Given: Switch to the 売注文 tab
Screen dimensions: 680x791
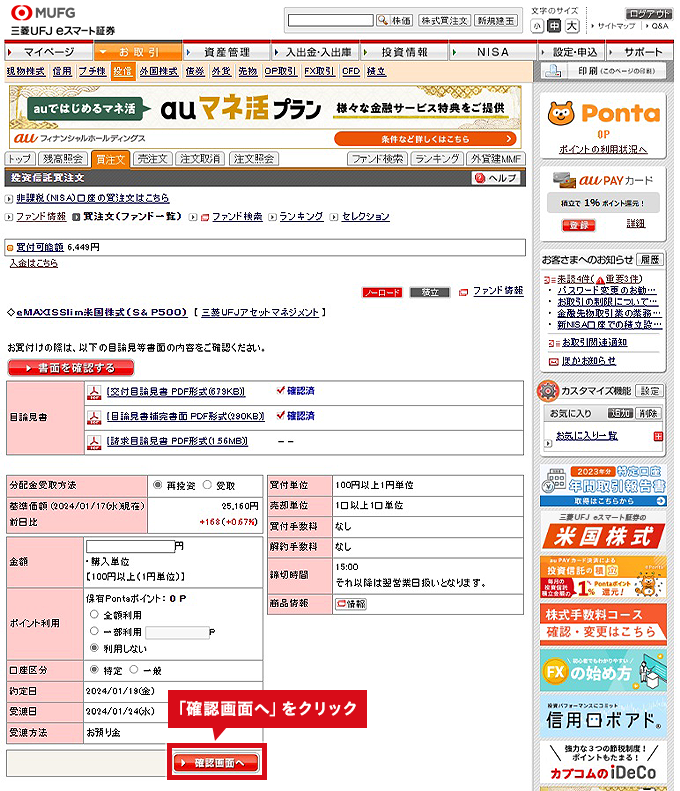Looking at the screenshot, I should pyautogui.click(x=152, y=159).
